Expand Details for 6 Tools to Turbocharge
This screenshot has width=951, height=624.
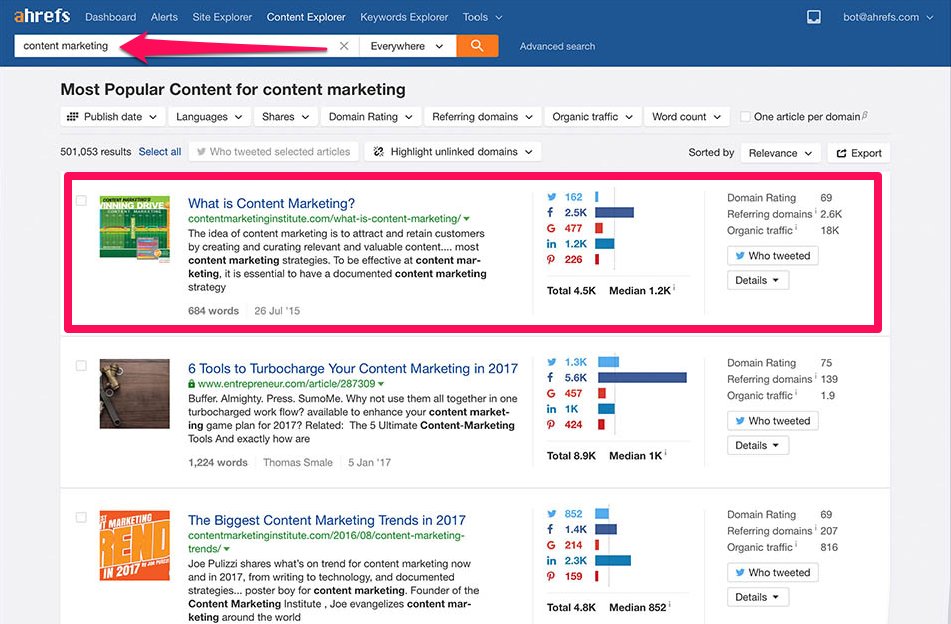(758, 445)
